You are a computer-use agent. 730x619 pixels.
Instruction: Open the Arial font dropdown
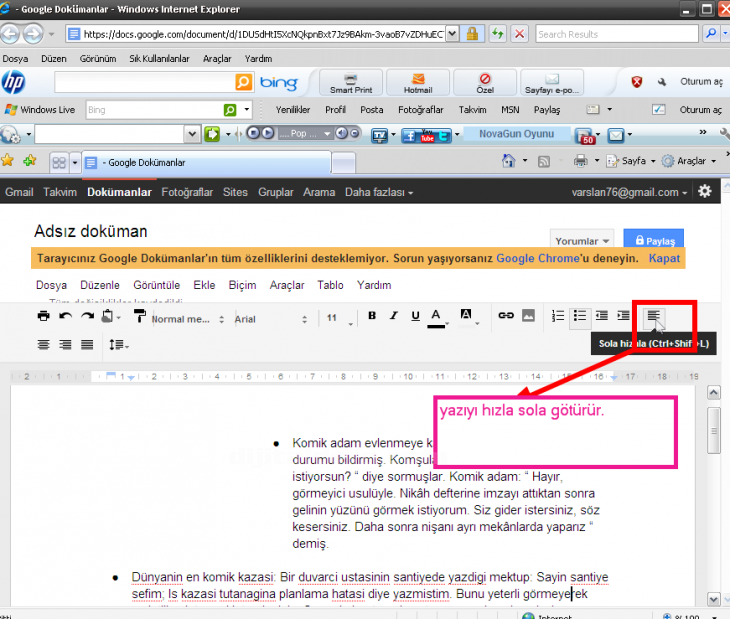click(271, 319)
